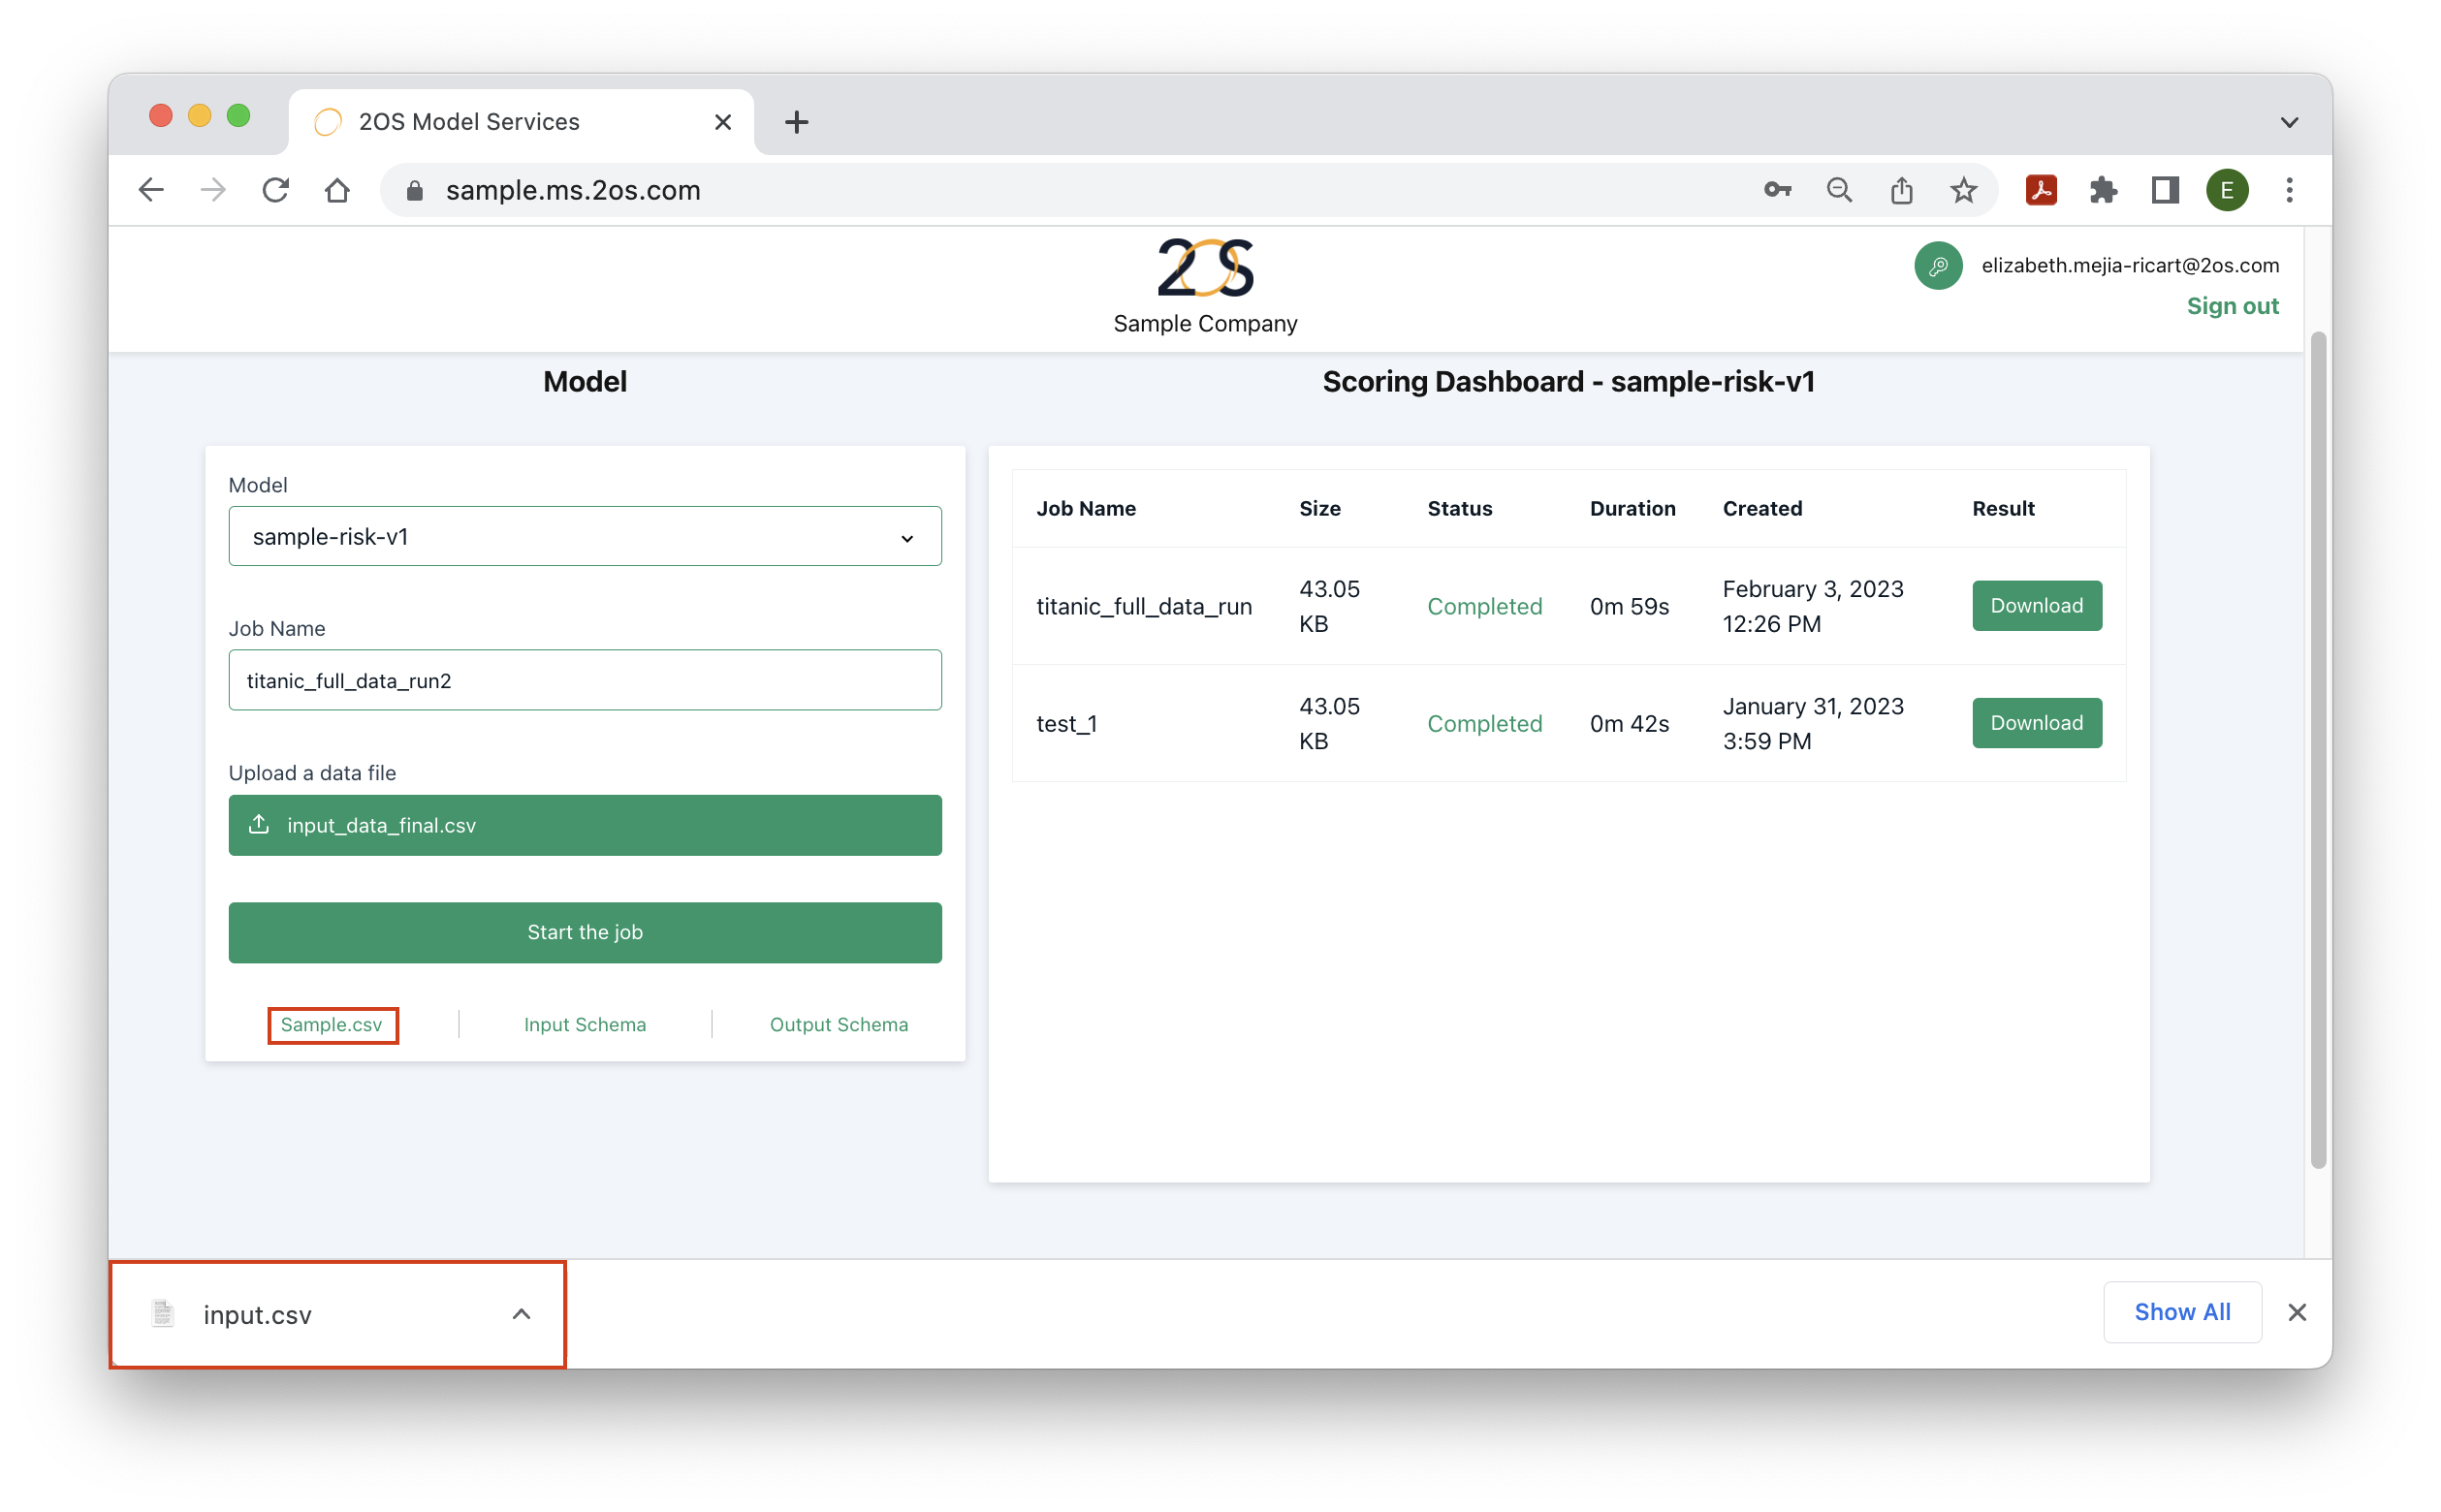Toggle the bookmark star for this page

click(x=1963, y=190)
